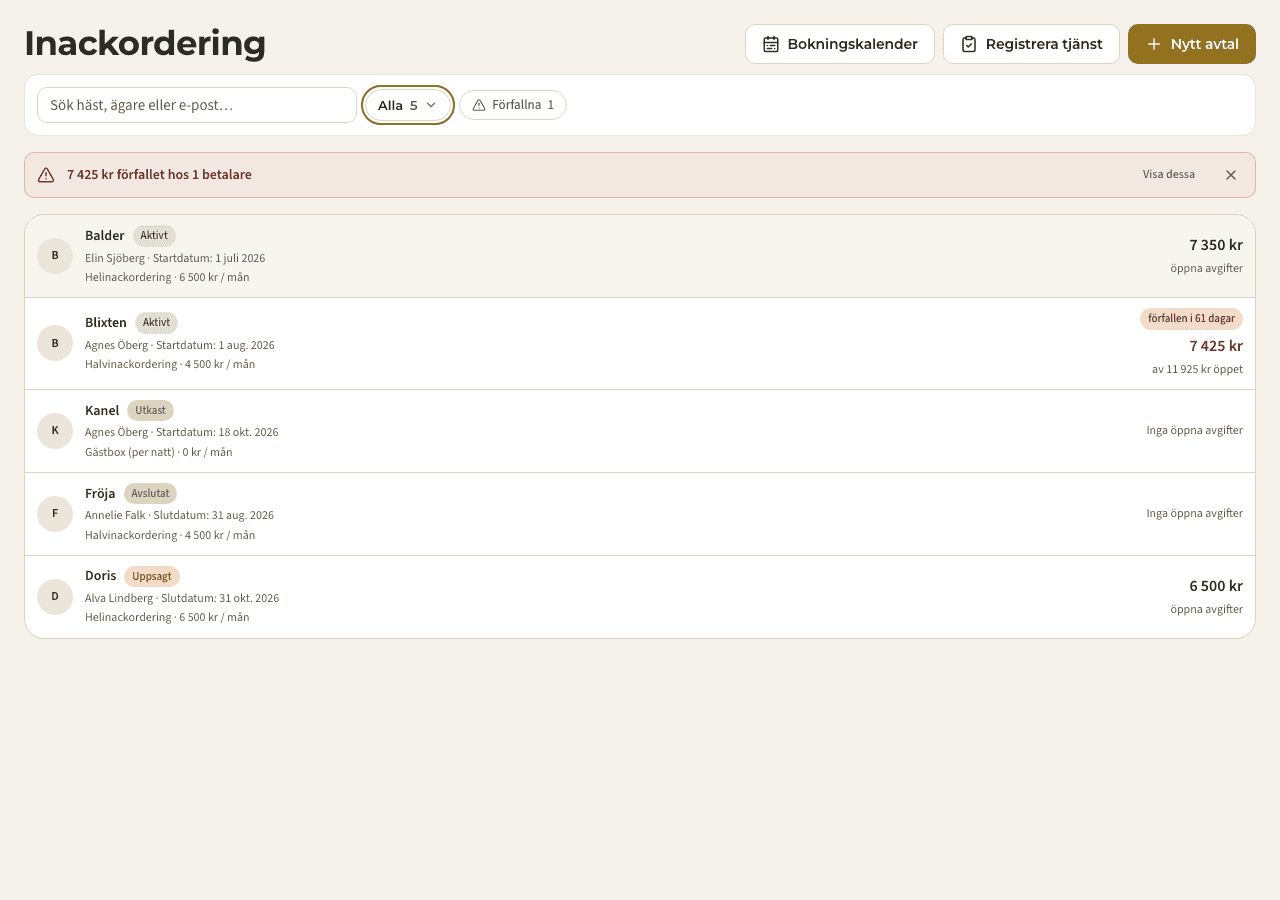Click the Elin Sjöberg start date line
The image size is (1280, 900).
point(175,258)
